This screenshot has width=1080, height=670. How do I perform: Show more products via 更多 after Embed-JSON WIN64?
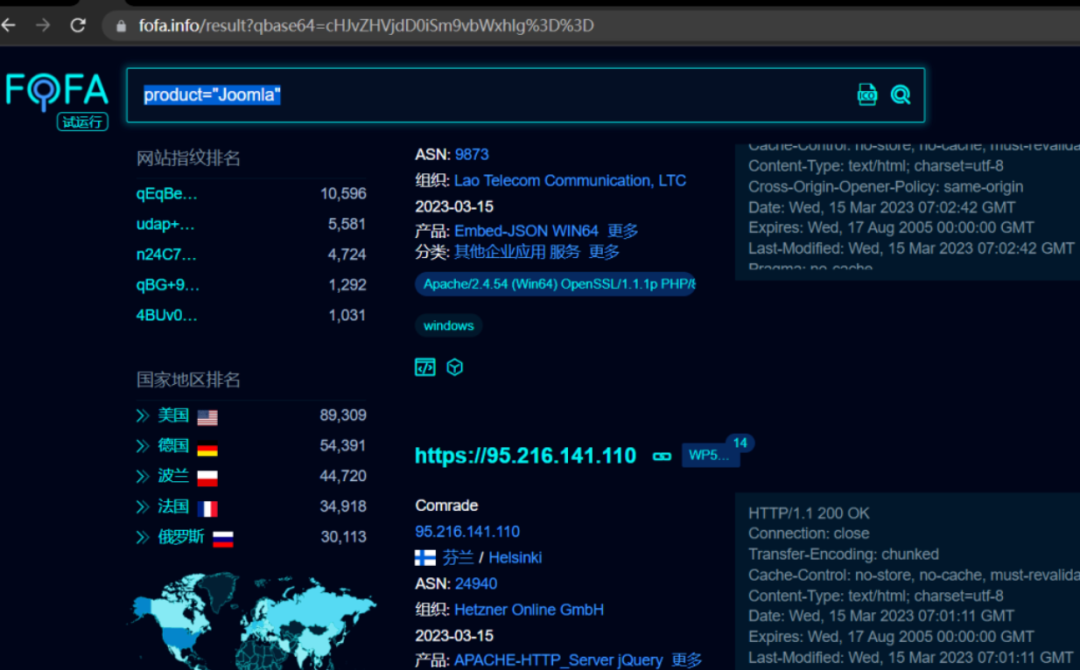click(623, 231)
